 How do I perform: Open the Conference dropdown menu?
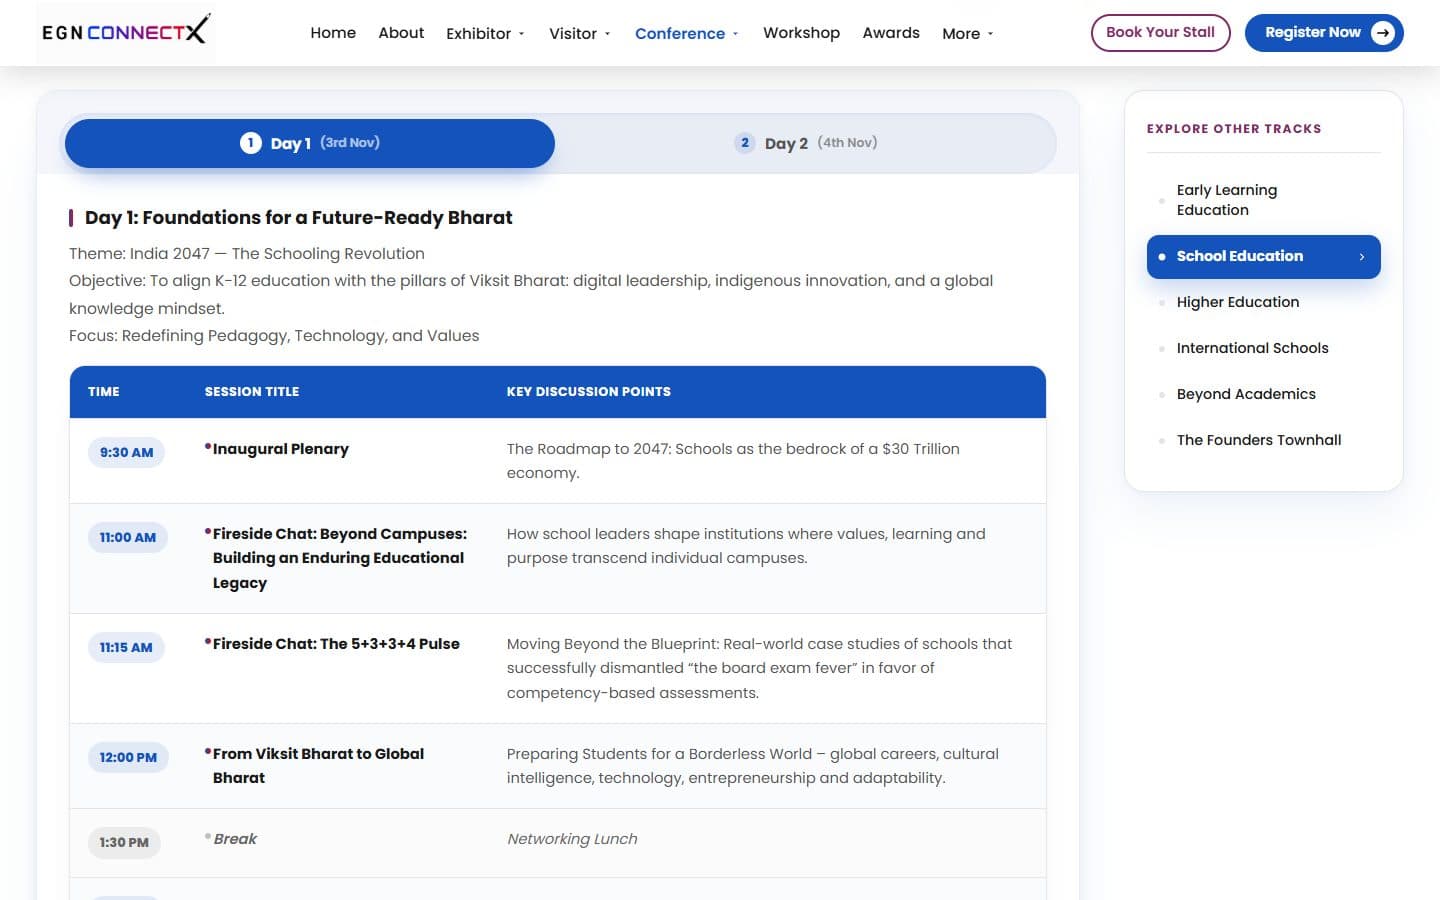[x=686, y=34]
